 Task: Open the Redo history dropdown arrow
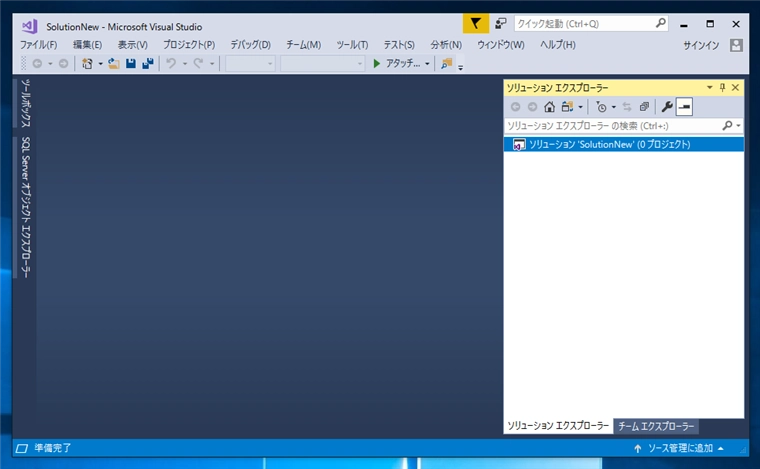coord(212,63)
